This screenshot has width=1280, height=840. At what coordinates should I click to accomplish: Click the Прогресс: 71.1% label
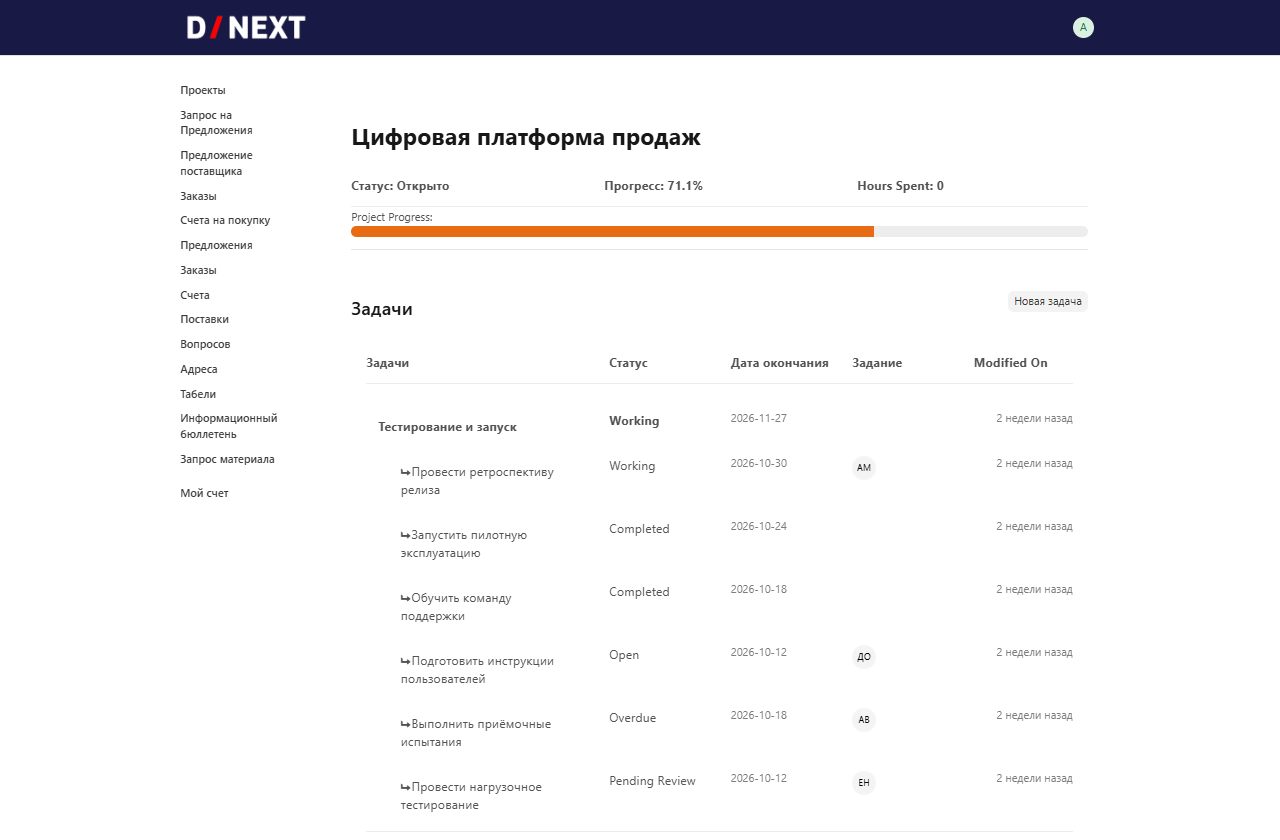(x=654, y=186)
